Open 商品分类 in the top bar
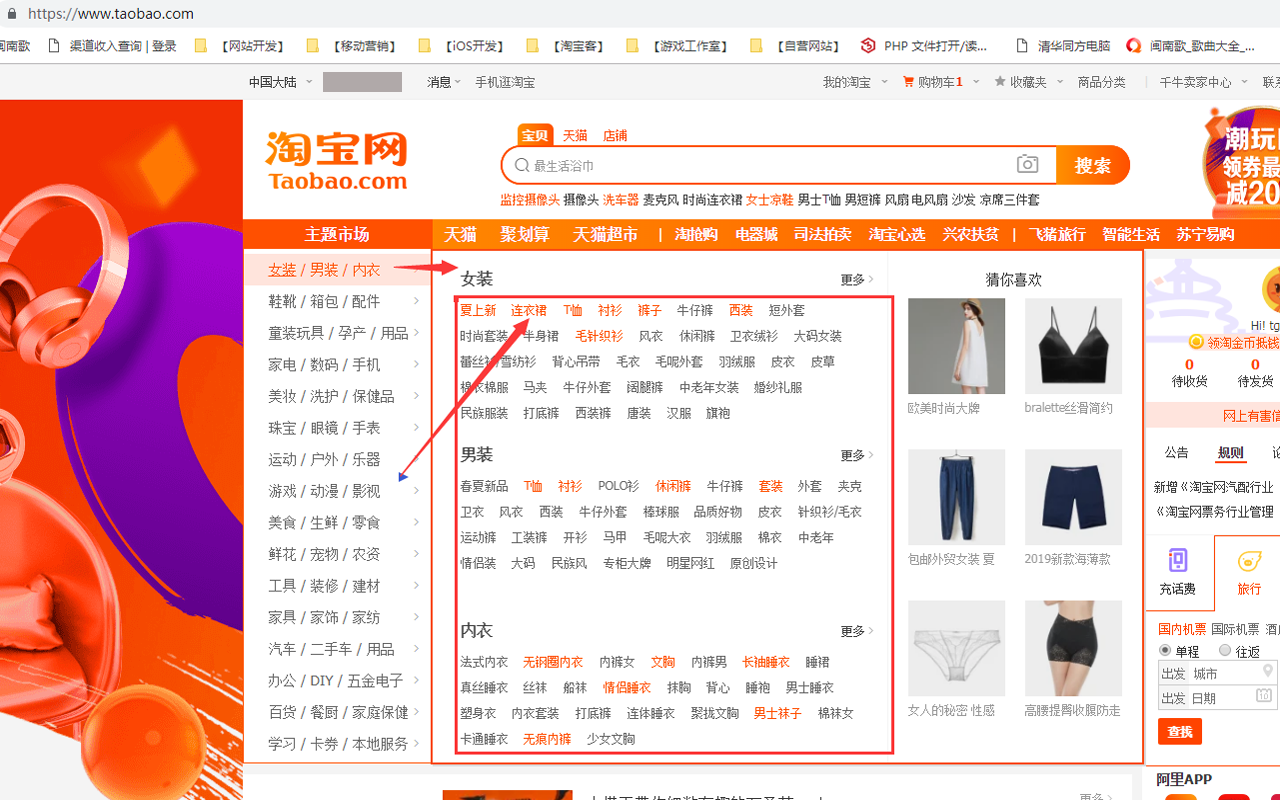 point(1101,82)
